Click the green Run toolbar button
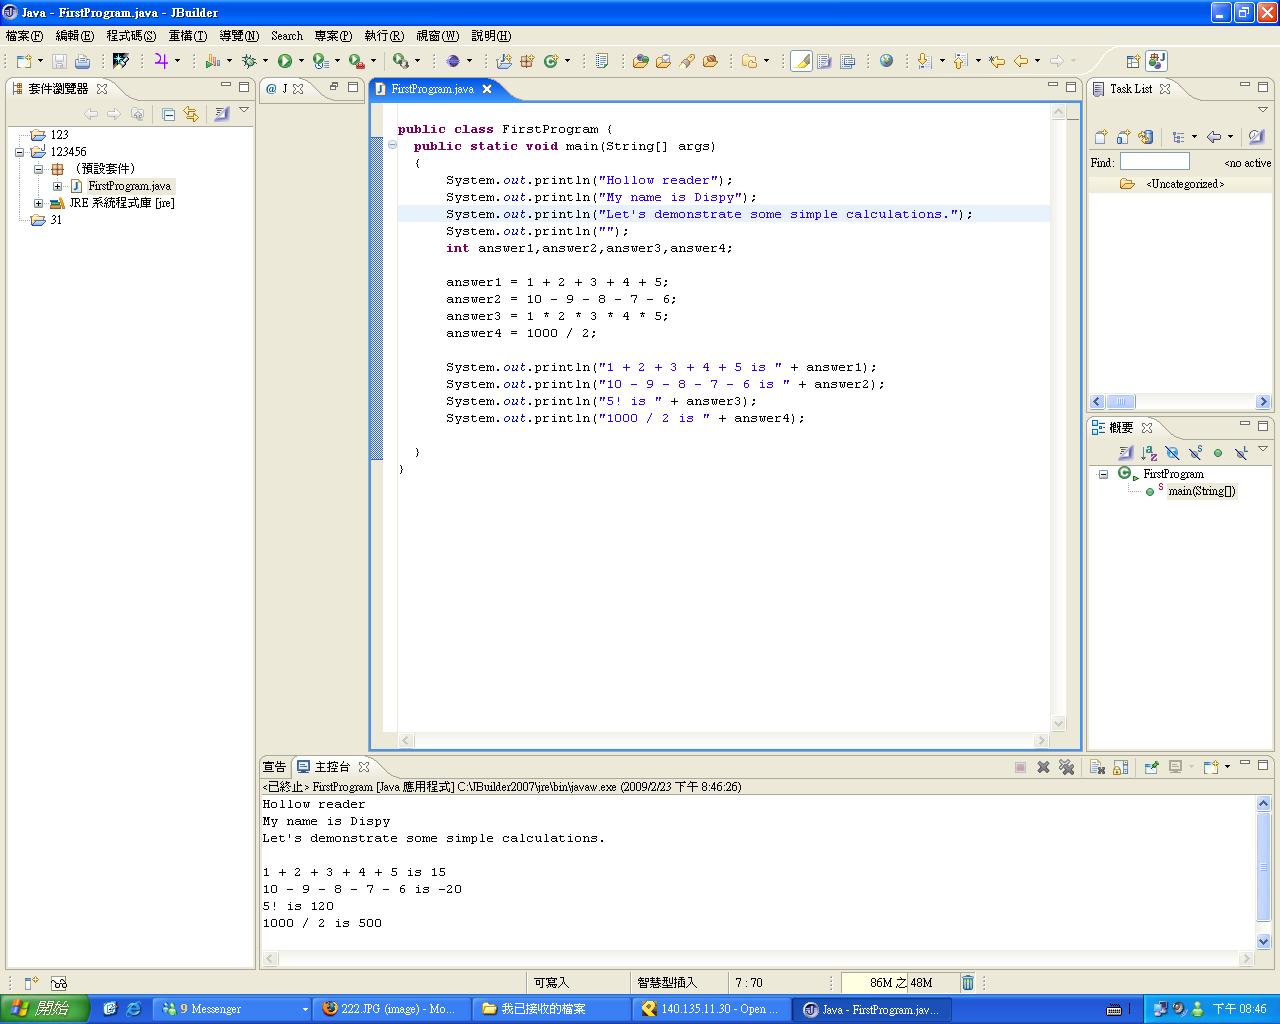Image resolution: width=1280 pixels, height=1024 pixels. [285, 61]
